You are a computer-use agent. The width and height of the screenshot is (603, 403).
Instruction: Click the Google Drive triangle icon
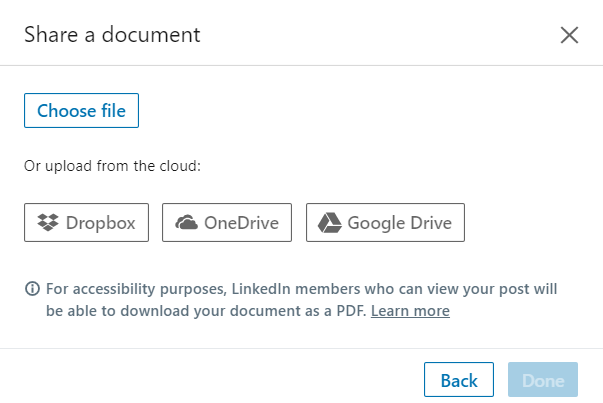point(330,222)
